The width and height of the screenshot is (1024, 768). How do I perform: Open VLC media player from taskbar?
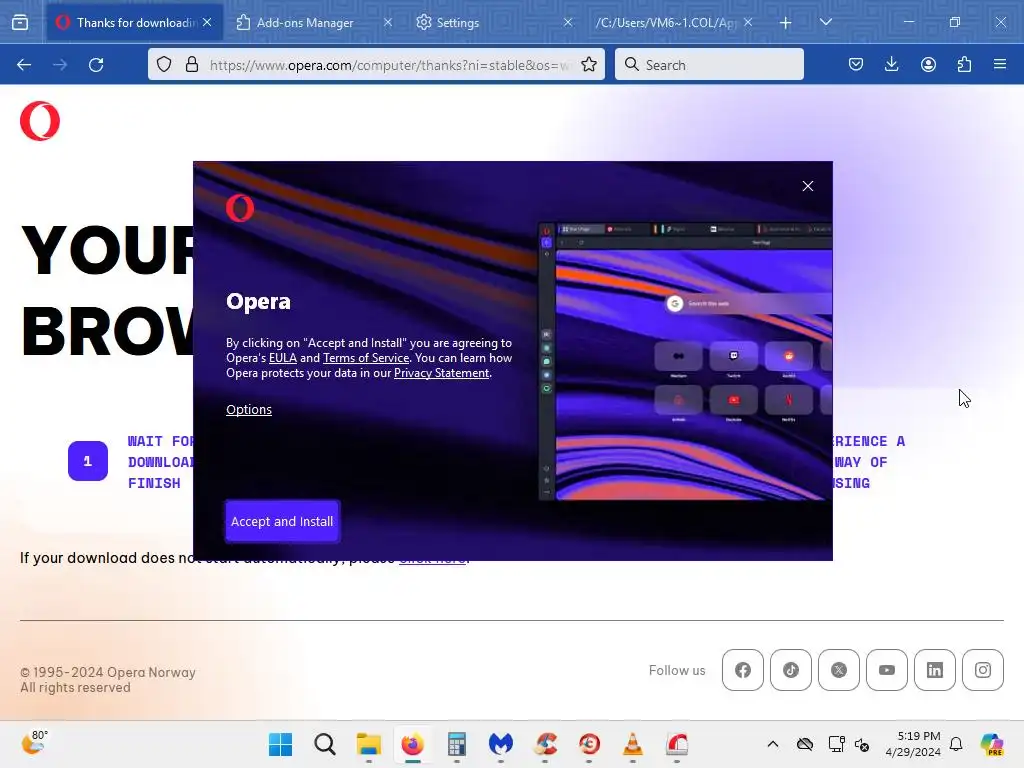point(633,744)
